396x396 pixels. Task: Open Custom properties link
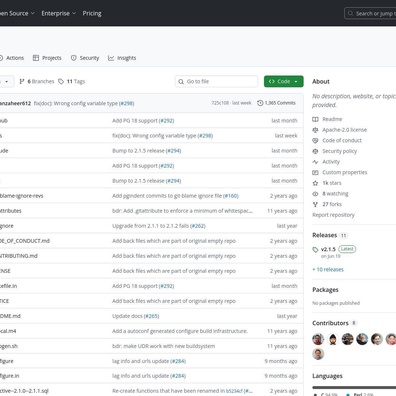click(x=345, y=172)
